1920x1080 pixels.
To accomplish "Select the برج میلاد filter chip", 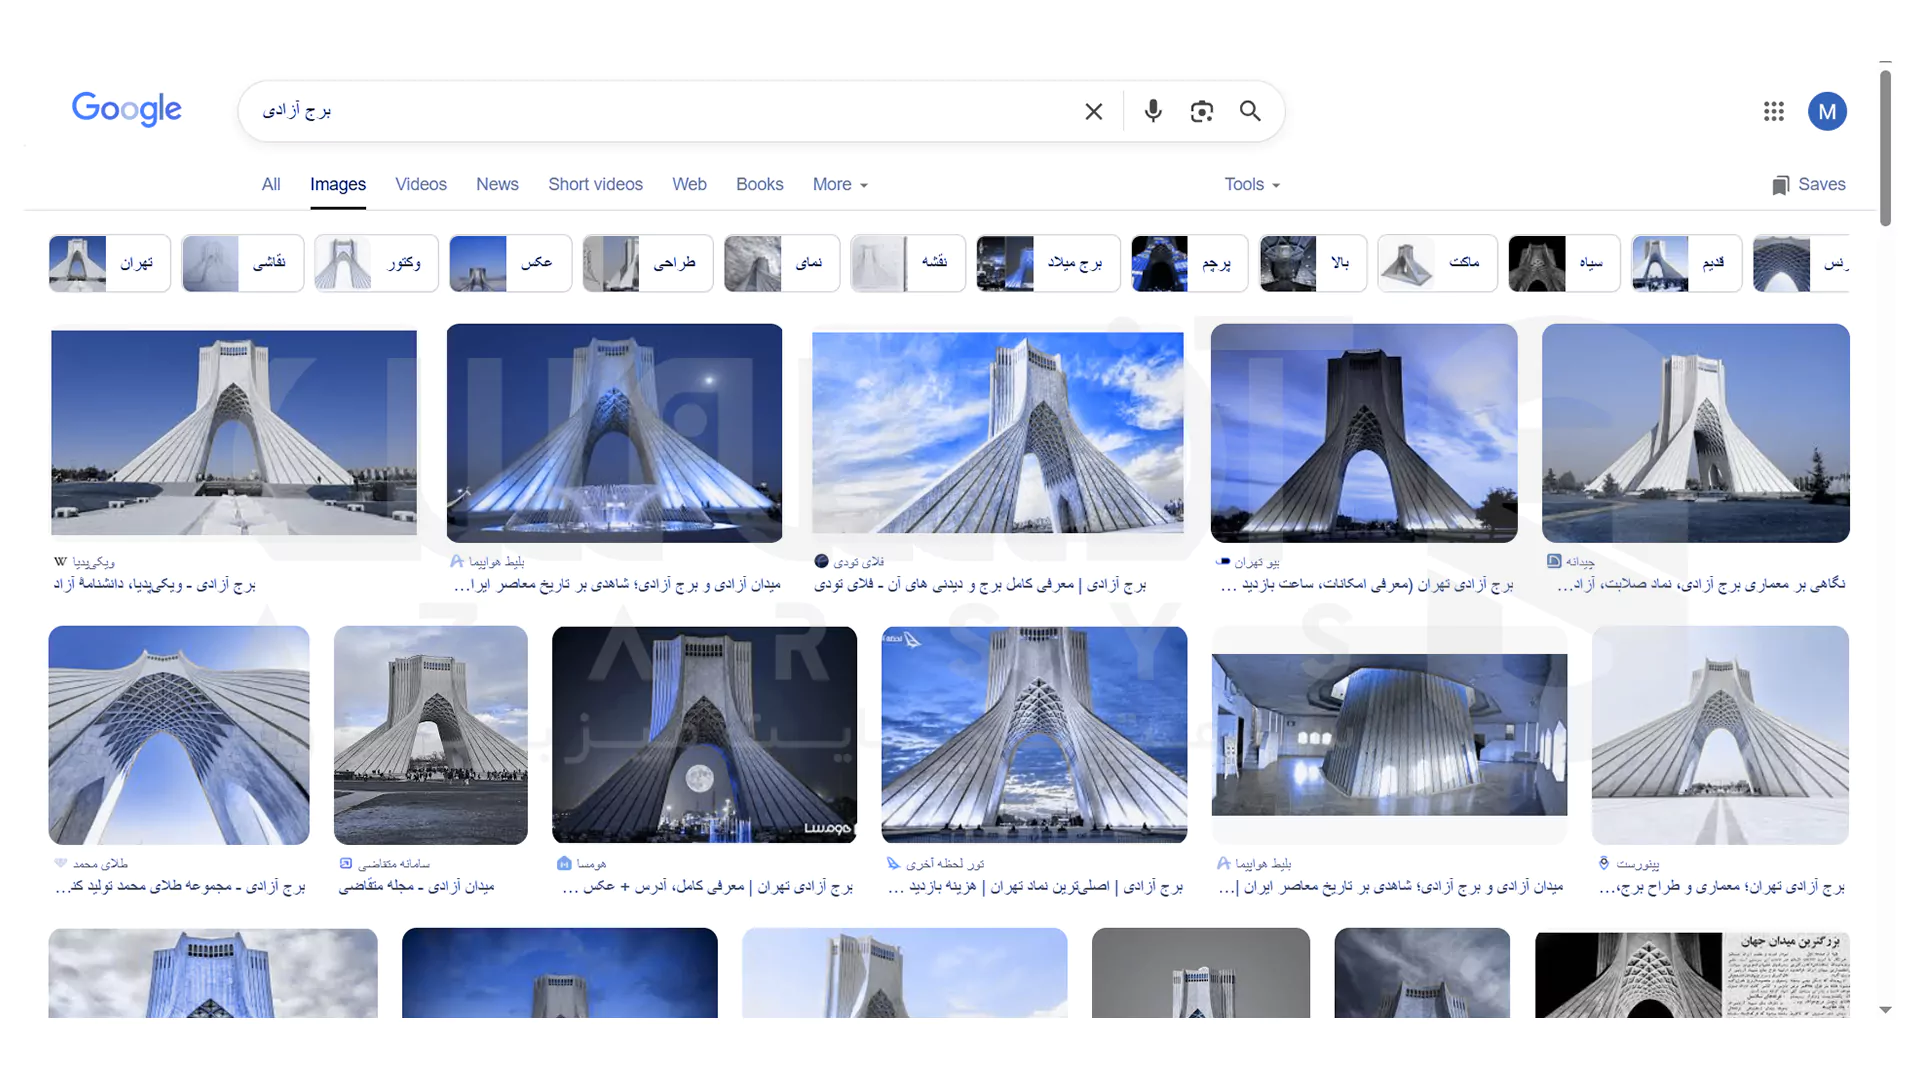I will coord(1048,263).
